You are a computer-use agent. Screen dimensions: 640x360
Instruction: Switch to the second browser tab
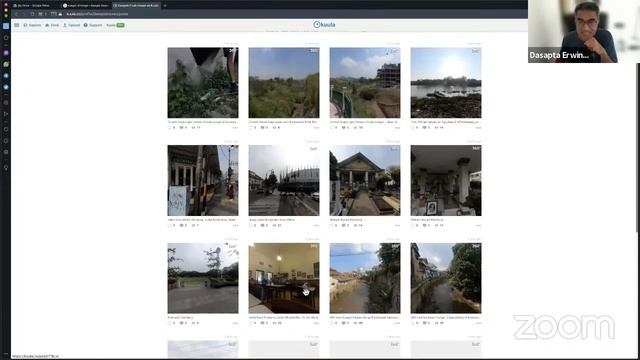[86, 6]
